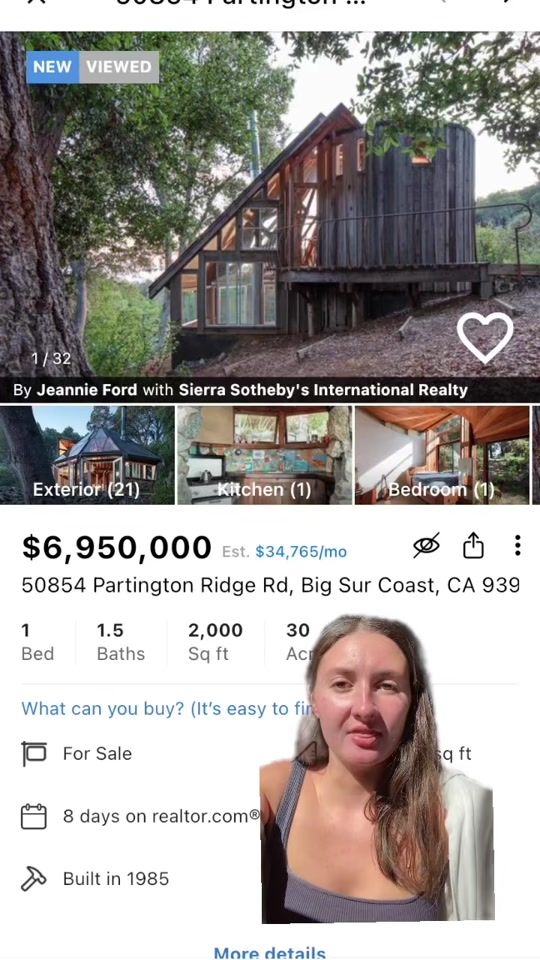The height and width of the screenshot is (960, 540).
Task: Save listing with the heart icon
Action: pos(485,337)
